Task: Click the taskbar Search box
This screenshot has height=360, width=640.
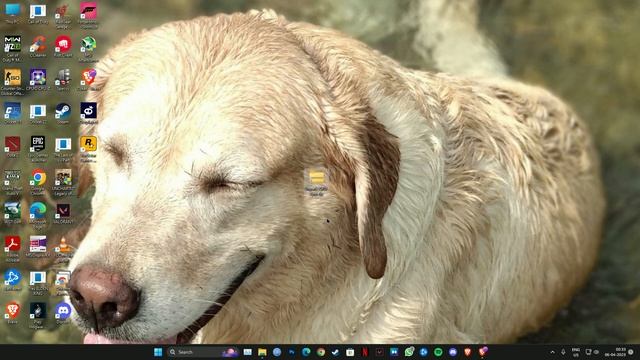Action: coord(203,352)
